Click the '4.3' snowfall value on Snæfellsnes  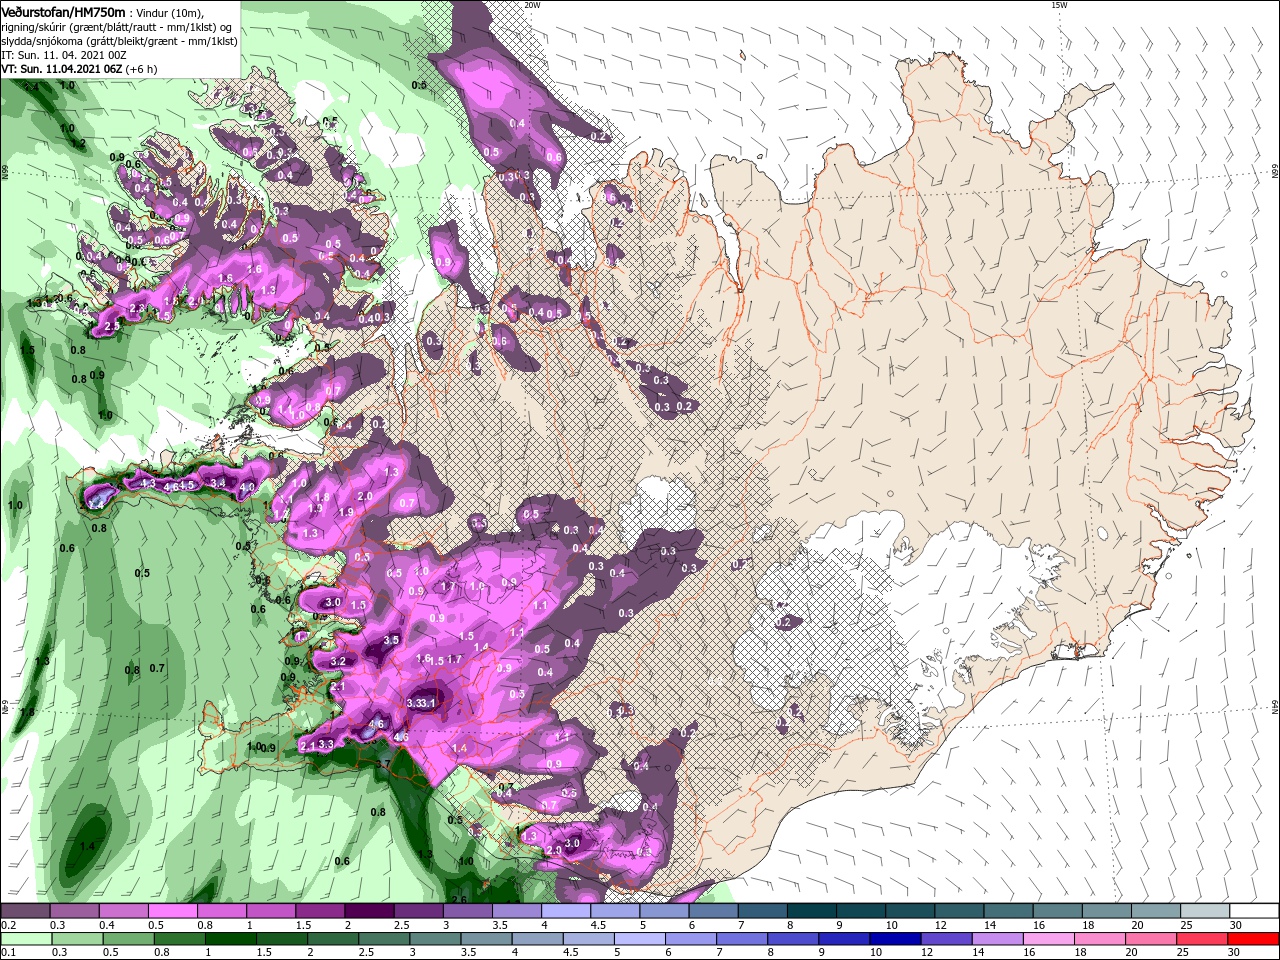click(x=149, y=484)
